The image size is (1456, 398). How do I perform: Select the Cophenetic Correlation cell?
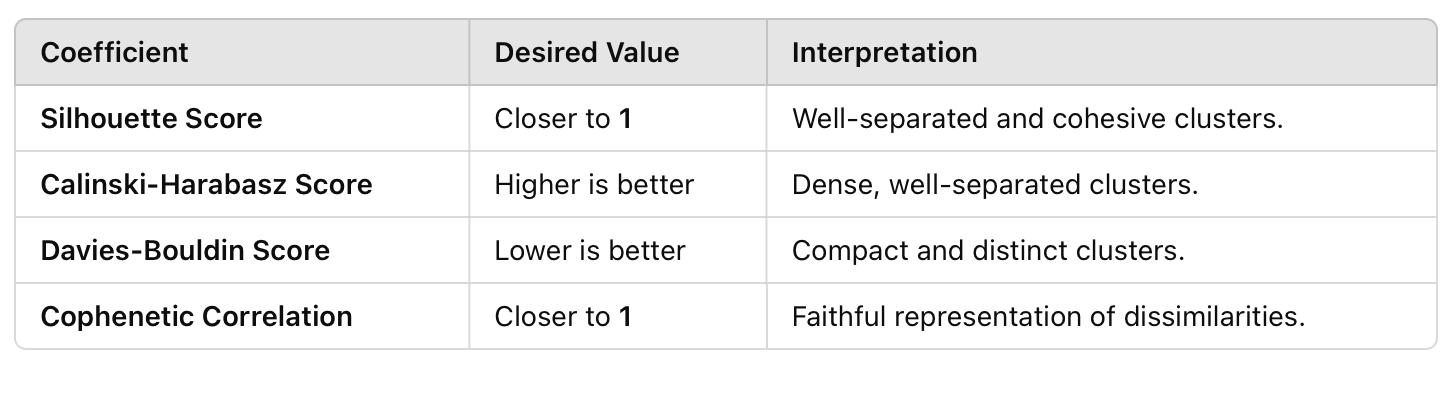(x=242, y=316)
